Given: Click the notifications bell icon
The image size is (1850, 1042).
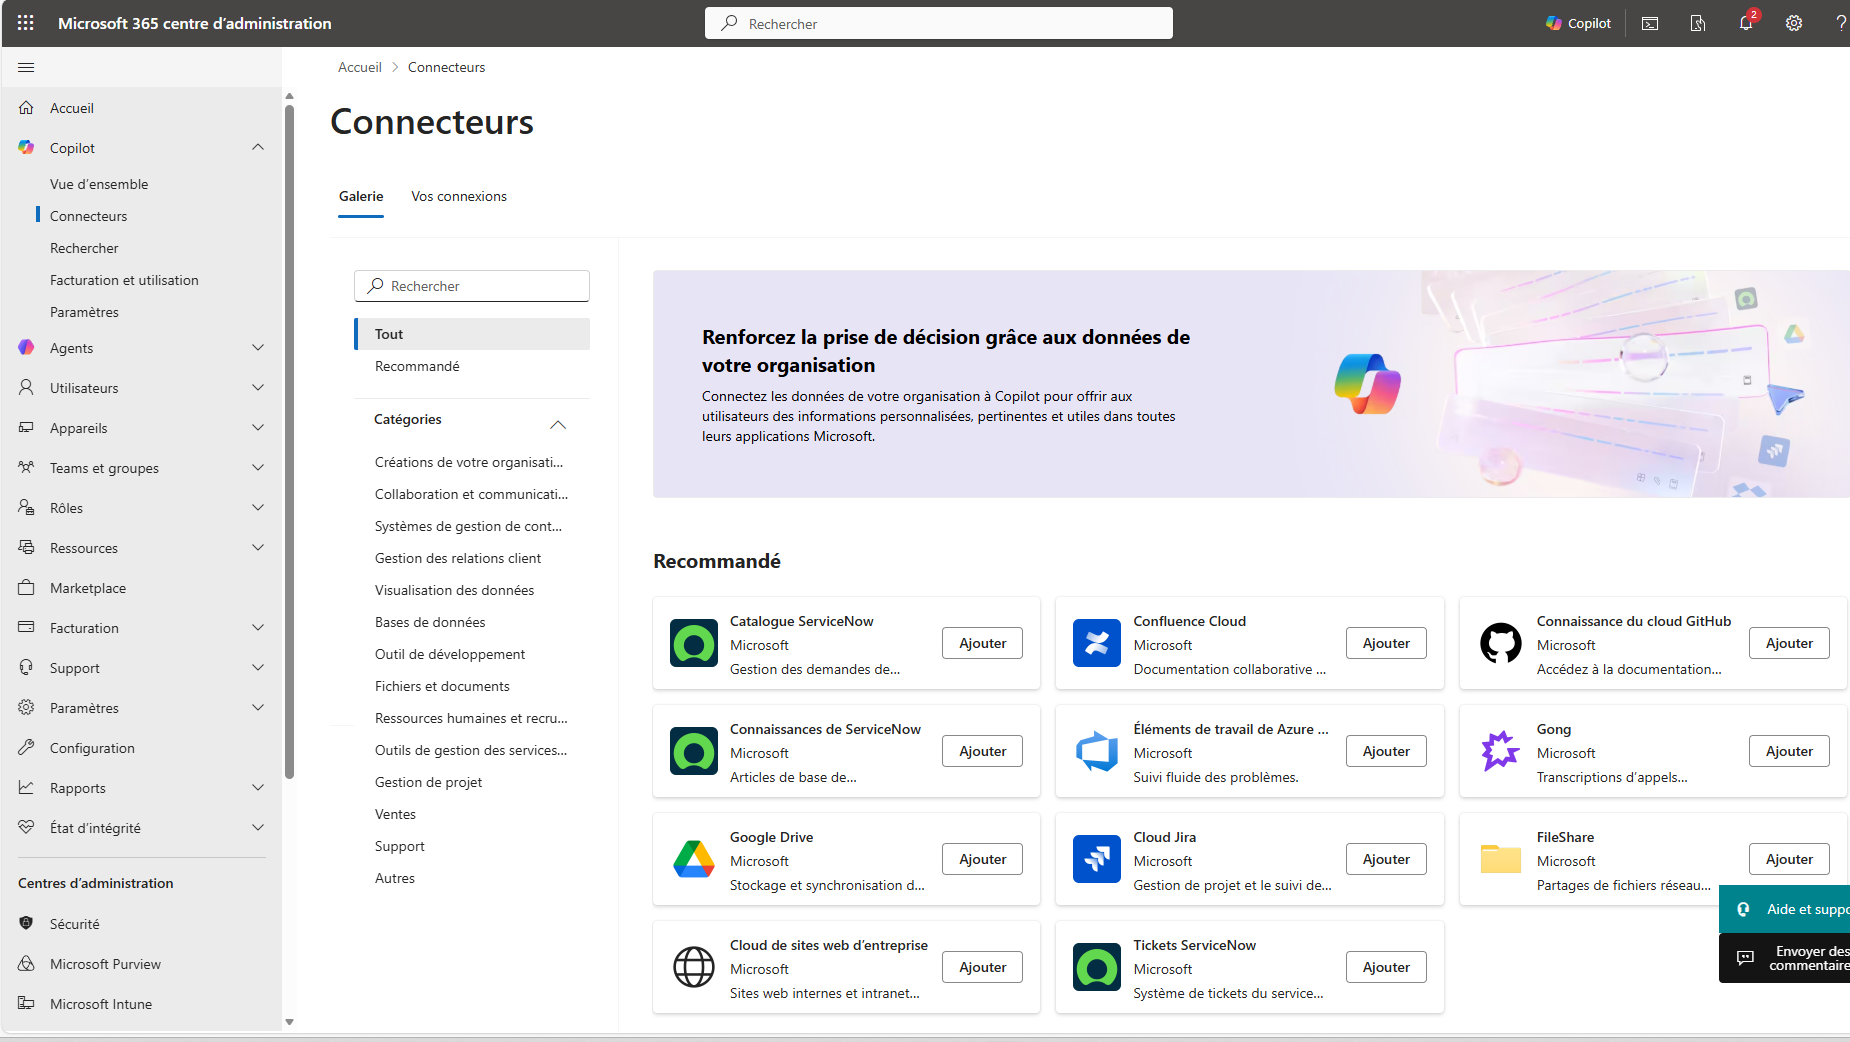Looking at the screenshot, I should (1746, 23).
